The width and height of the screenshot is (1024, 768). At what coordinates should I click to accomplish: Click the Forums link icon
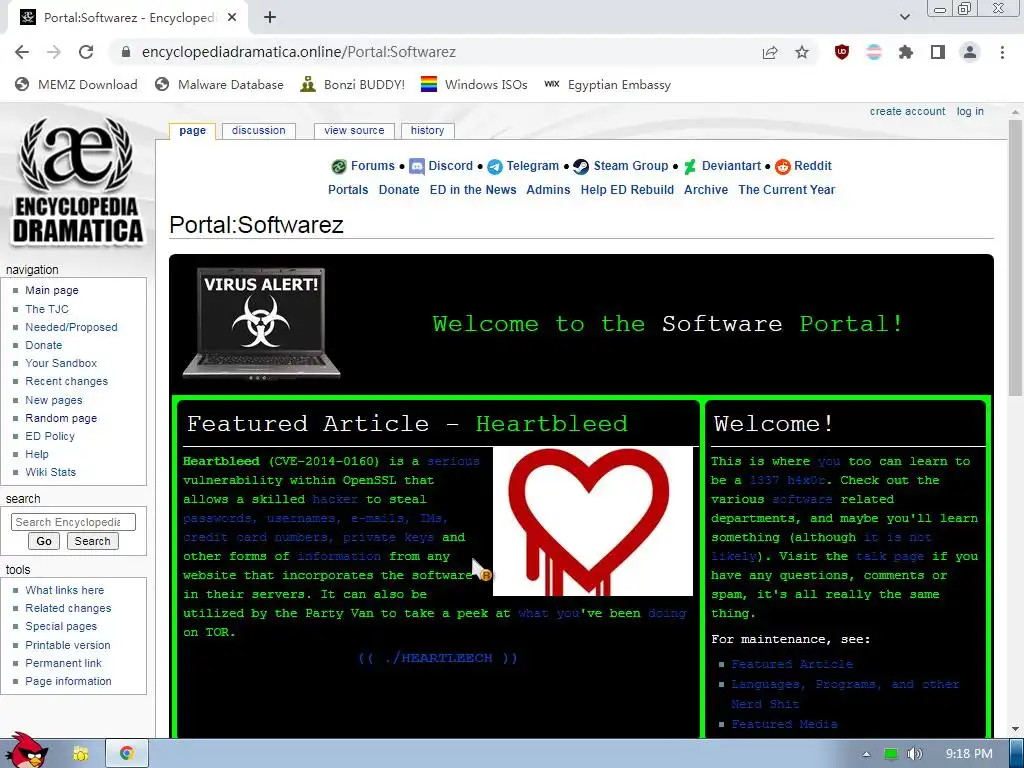(x=339, y=167)
